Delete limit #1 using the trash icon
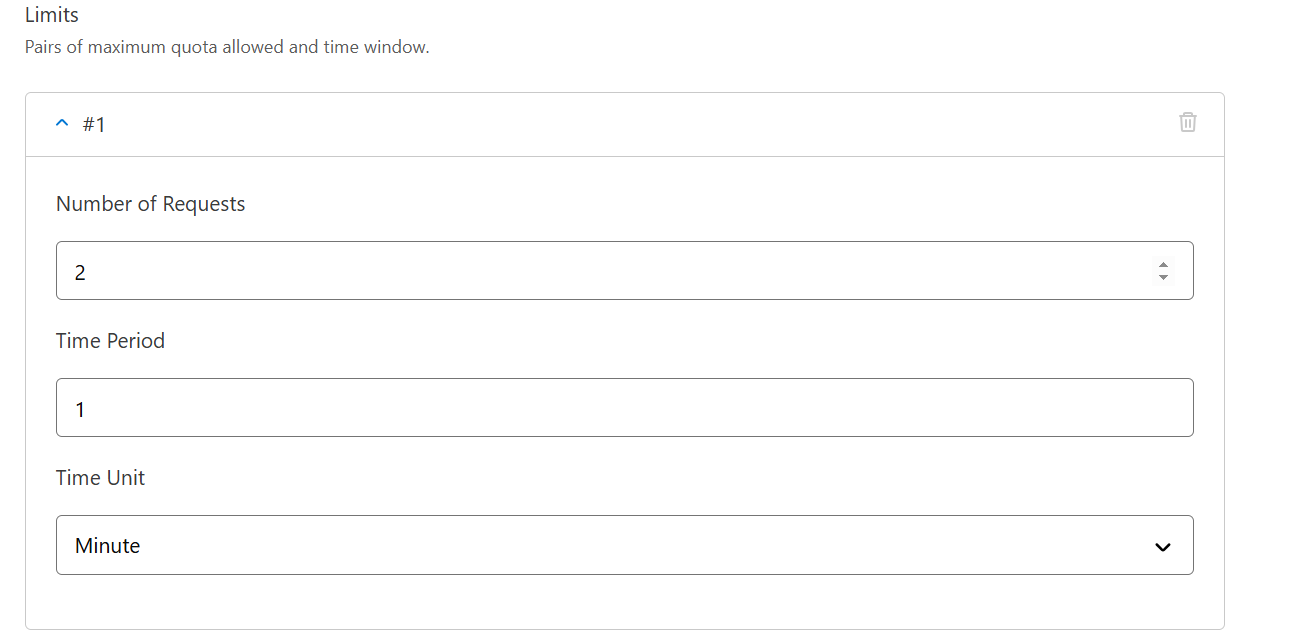The height and width of the screenshot is (643, 1296). tap(1187, 123)
